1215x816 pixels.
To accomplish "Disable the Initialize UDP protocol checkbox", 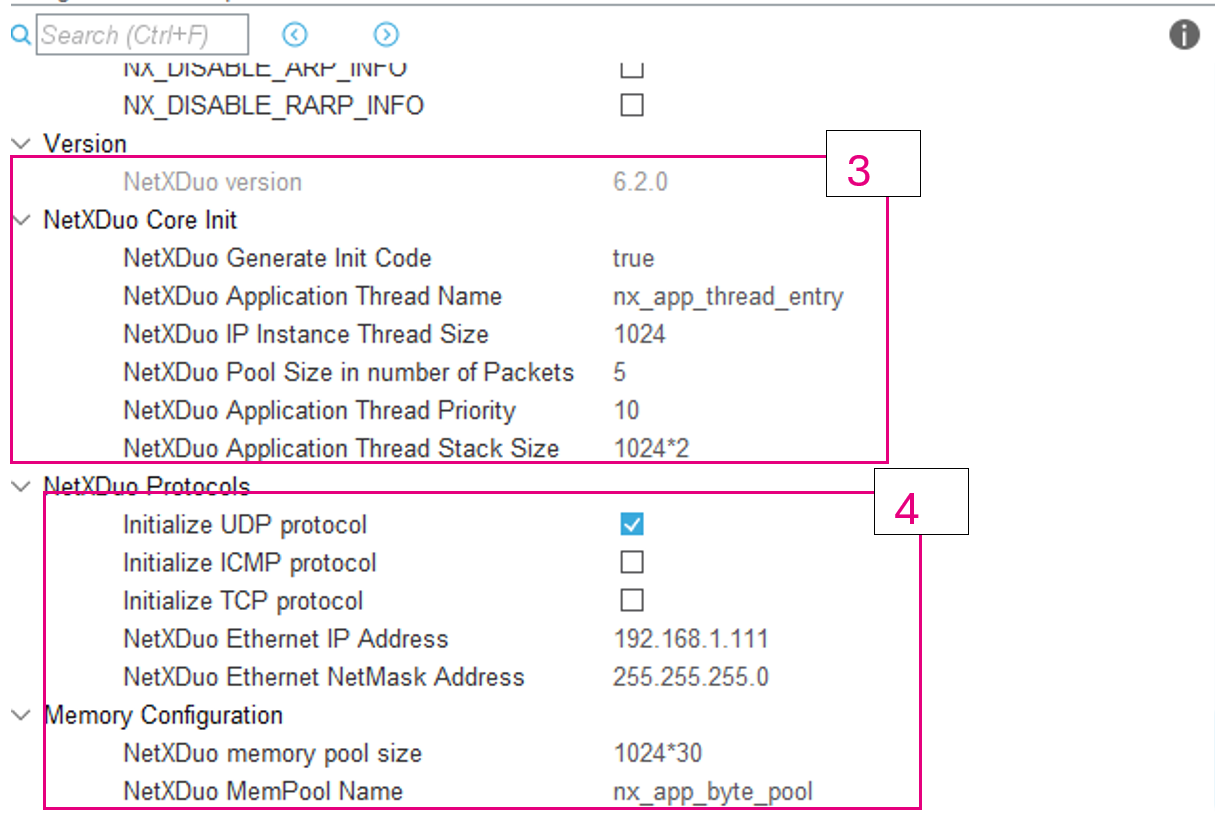I will click(x=631, y=523).
